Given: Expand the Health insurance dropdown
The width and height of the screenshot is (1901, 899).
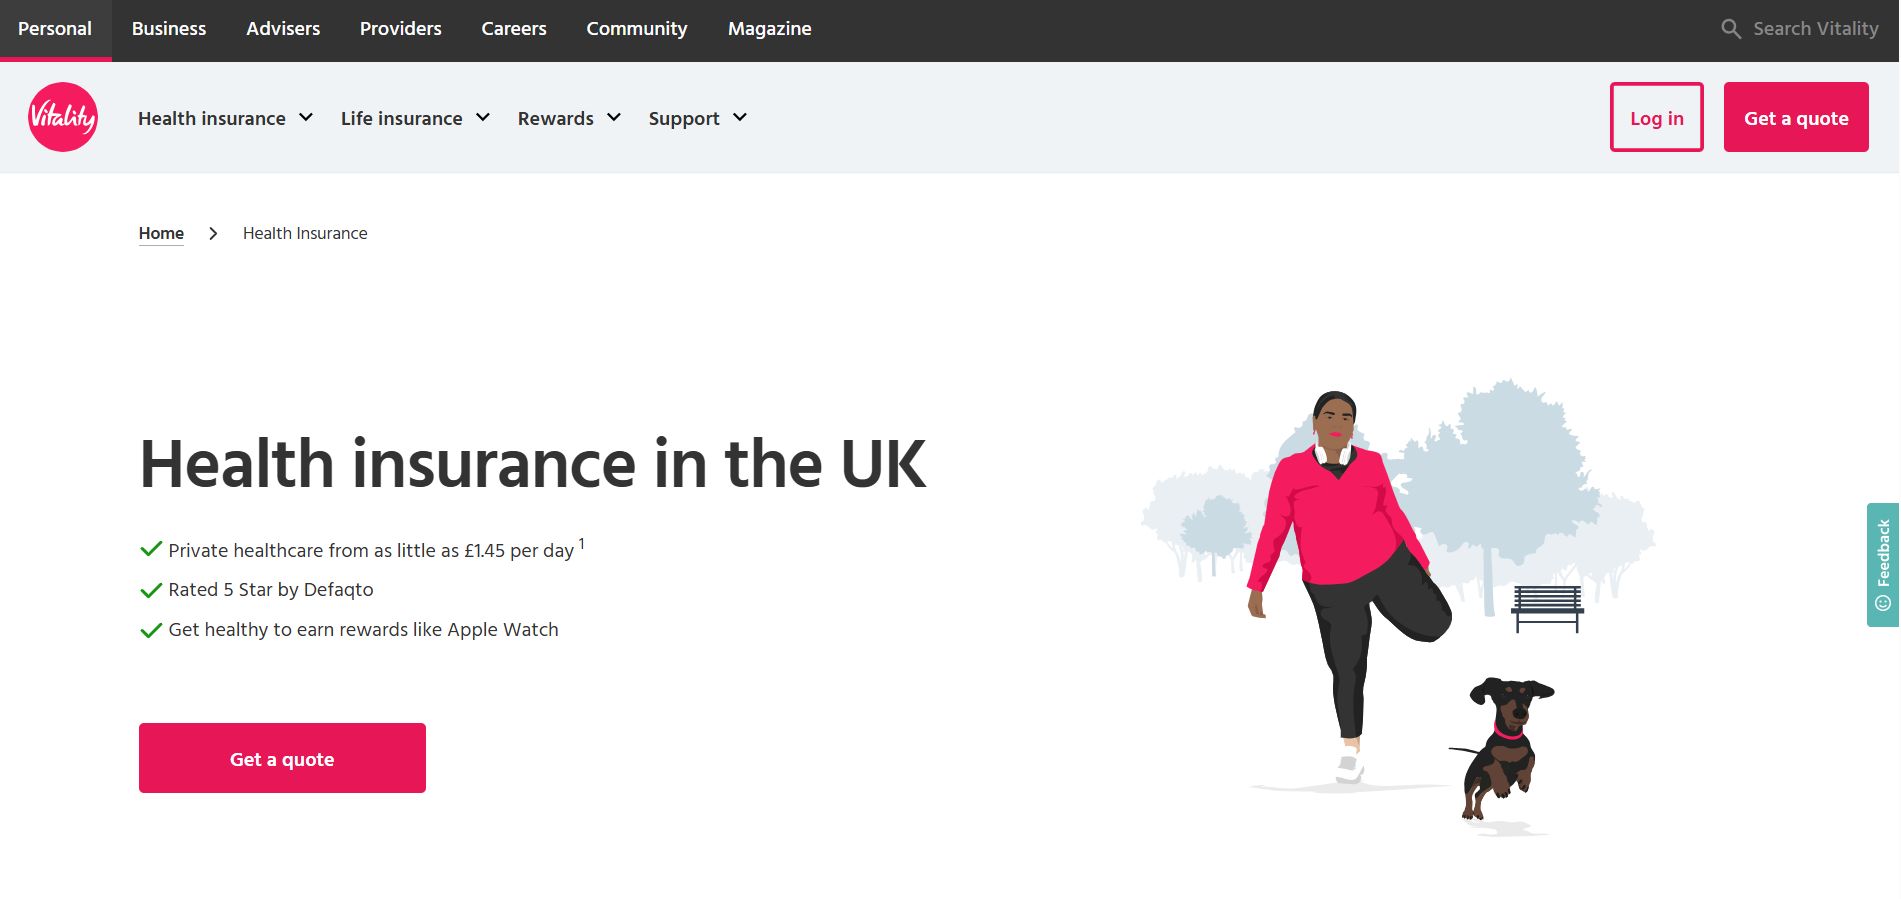Looking at the screenshot, I should click(225, 118).
